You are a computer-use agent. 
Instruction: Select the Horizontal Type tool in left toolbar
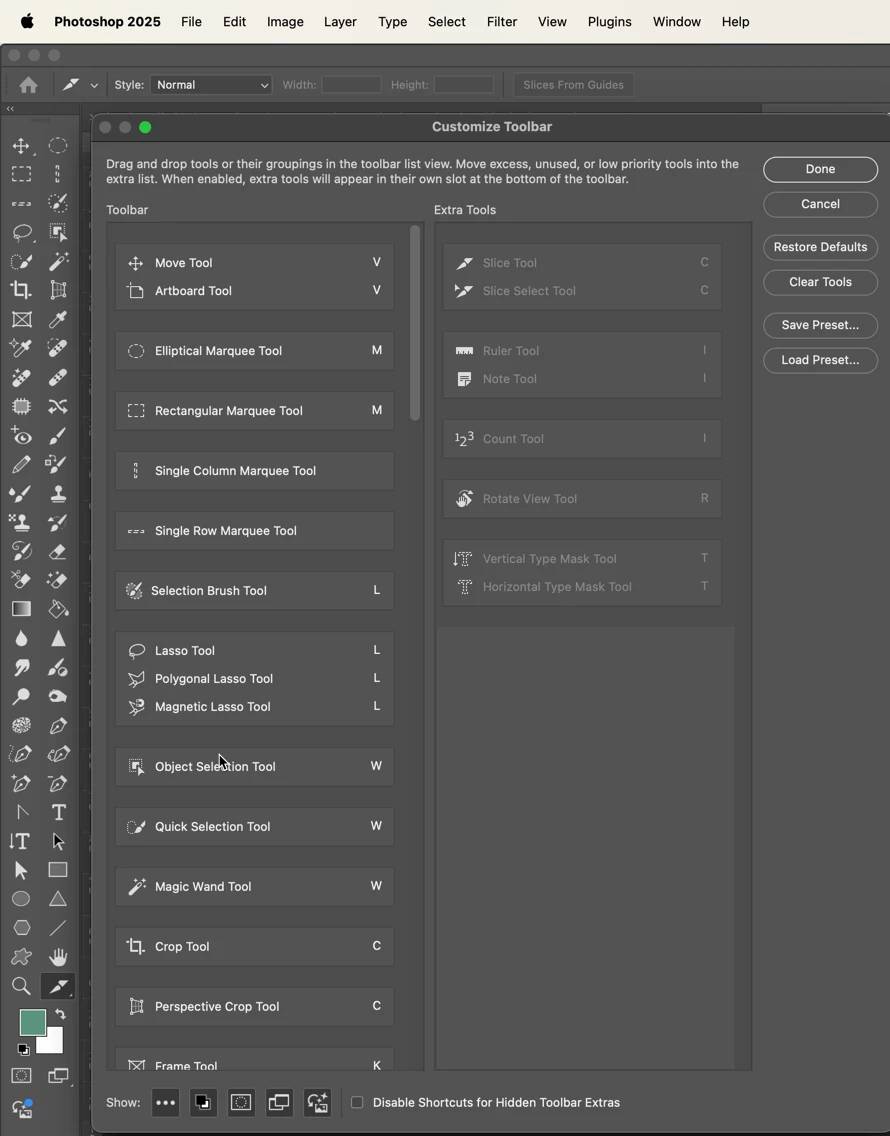point(58,812)
